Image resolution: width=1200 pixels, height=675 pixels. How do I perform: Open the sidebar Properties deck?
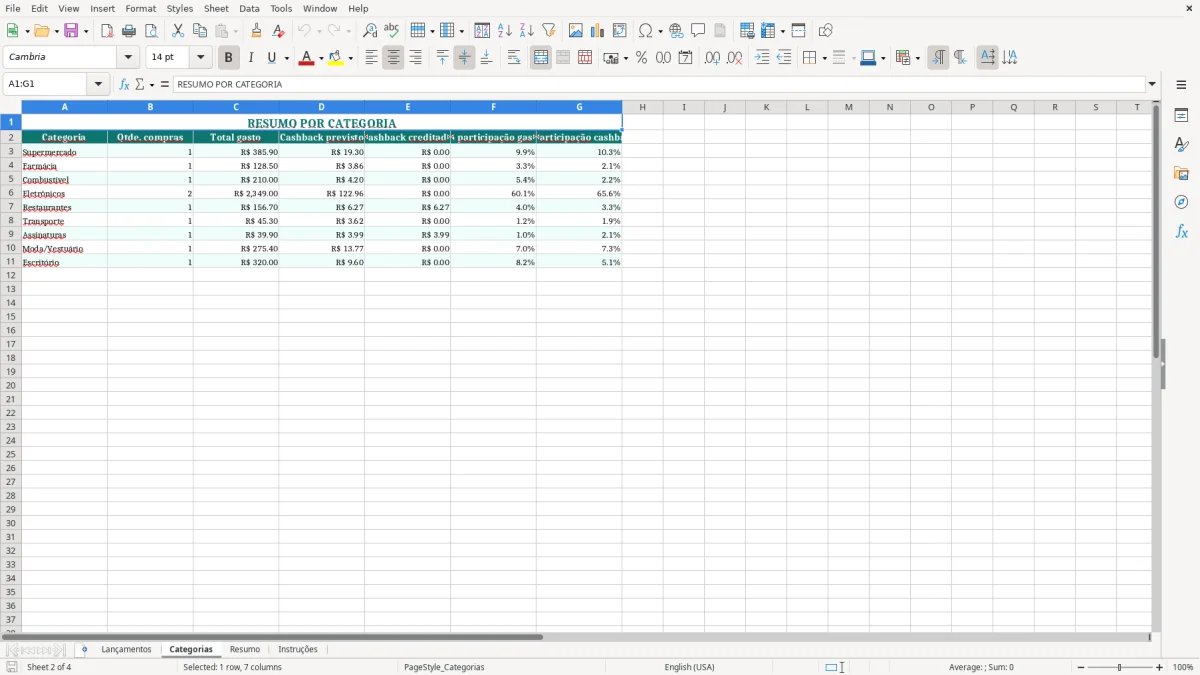[x=1181, y=116]
